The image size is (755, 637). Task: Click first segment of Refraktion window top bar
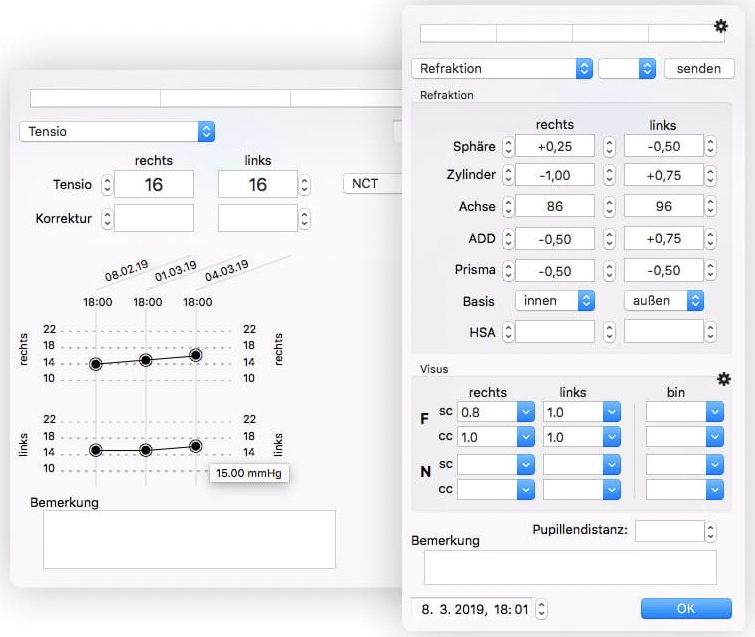(x=458, y=33)
